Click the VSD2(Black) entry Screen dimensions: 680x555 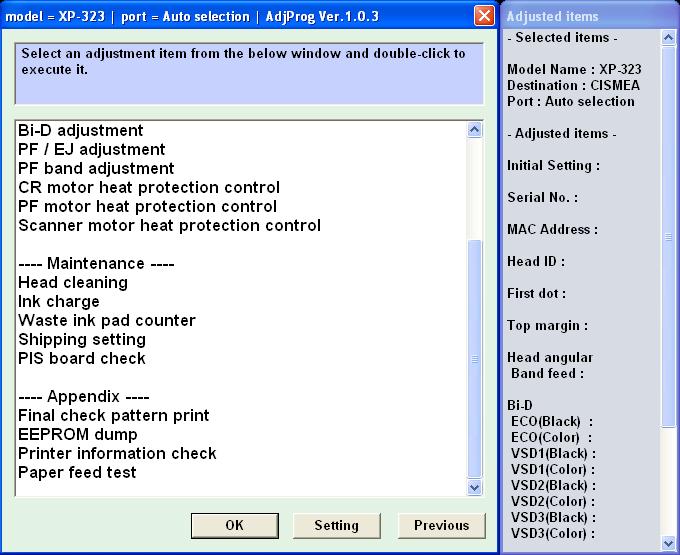[x=553, y=486]
